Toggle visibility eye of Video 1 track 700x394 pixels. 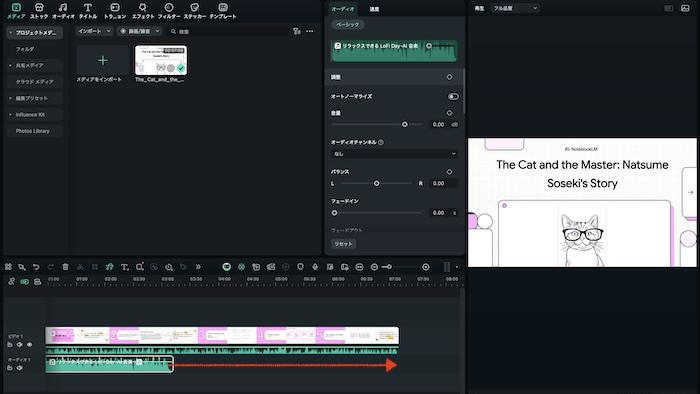29,344
